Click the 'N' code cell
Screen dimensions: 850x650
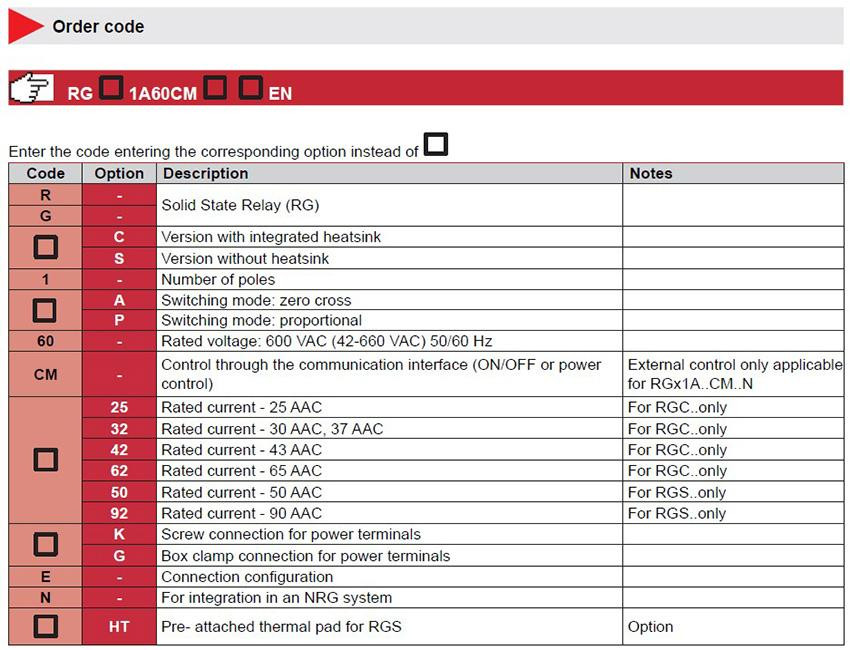pos(46,597)
